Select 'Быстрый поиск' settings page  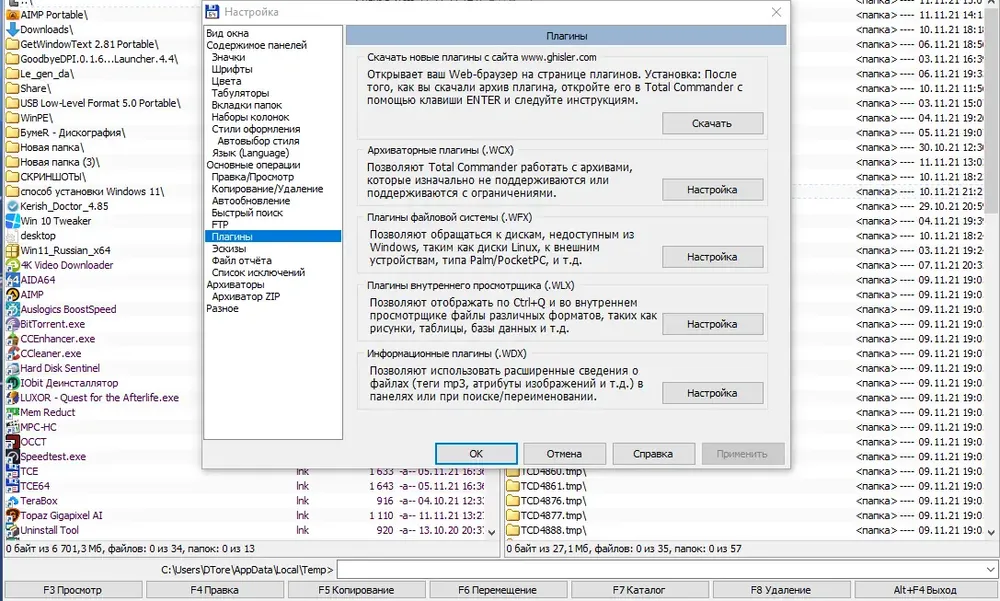(x=247, y=213)
